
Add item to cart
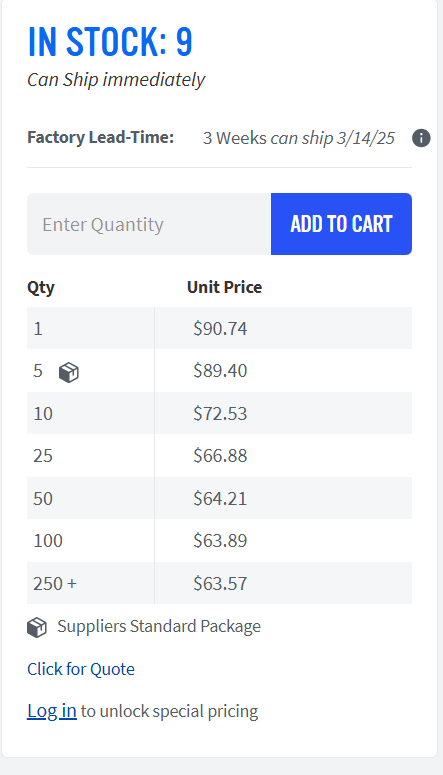(341, 224)
